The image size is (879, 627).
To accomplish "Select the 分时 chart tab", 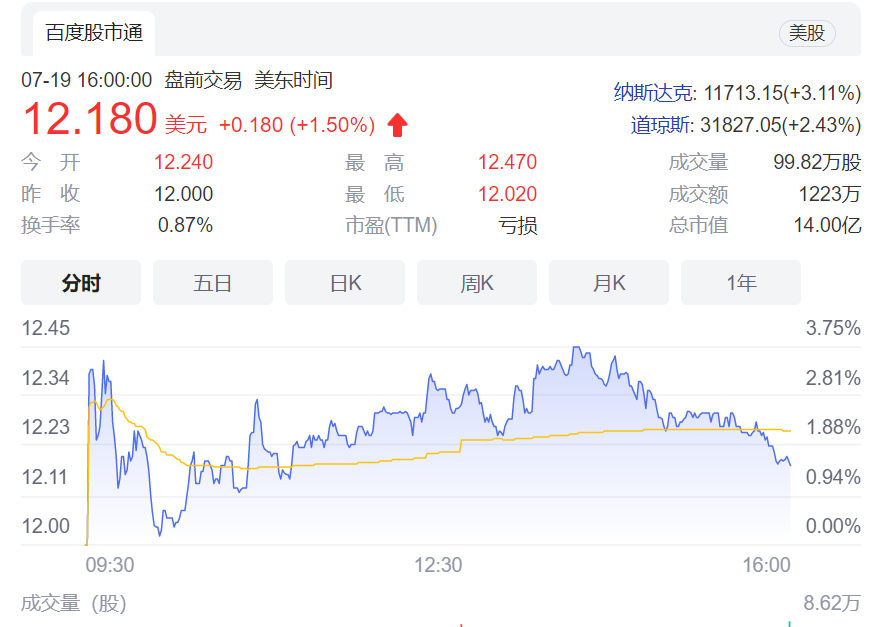I will pos(81,283).
